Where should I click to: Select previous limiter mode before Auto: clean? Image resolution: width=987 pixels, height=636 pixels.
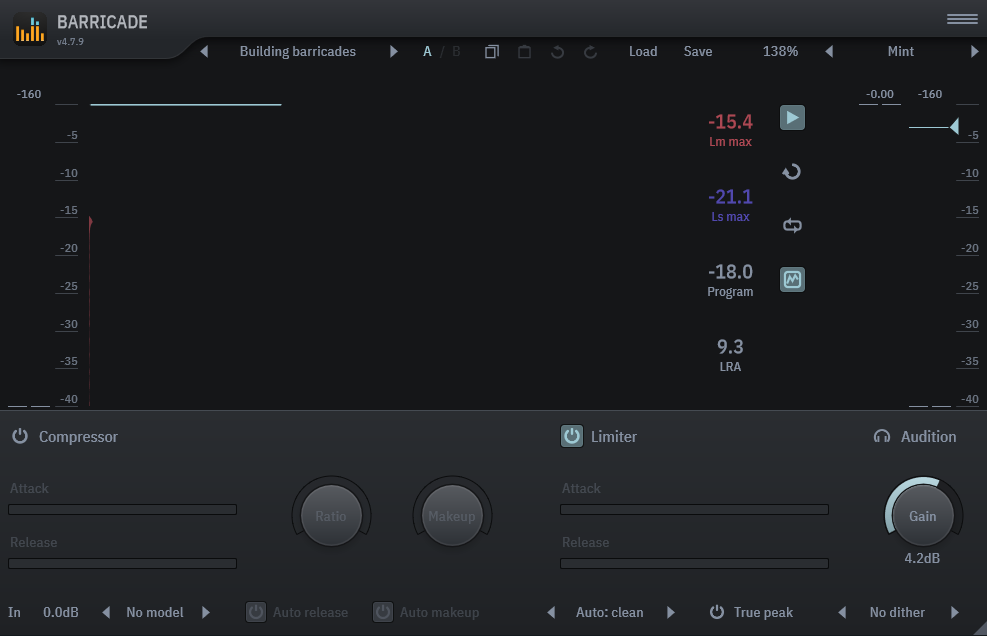(551, 612)
